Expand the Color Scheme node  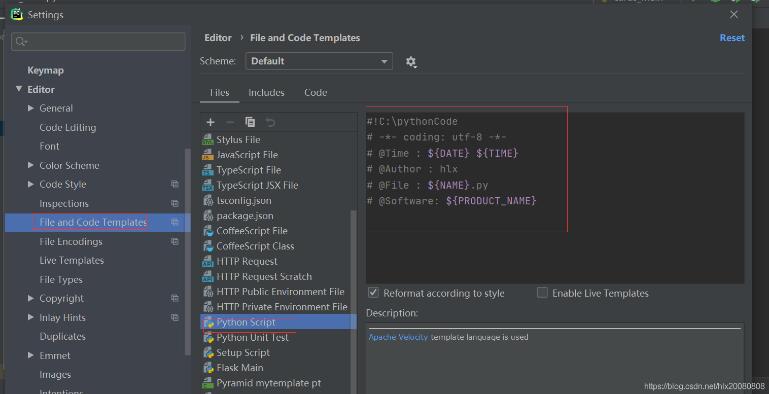30,165
